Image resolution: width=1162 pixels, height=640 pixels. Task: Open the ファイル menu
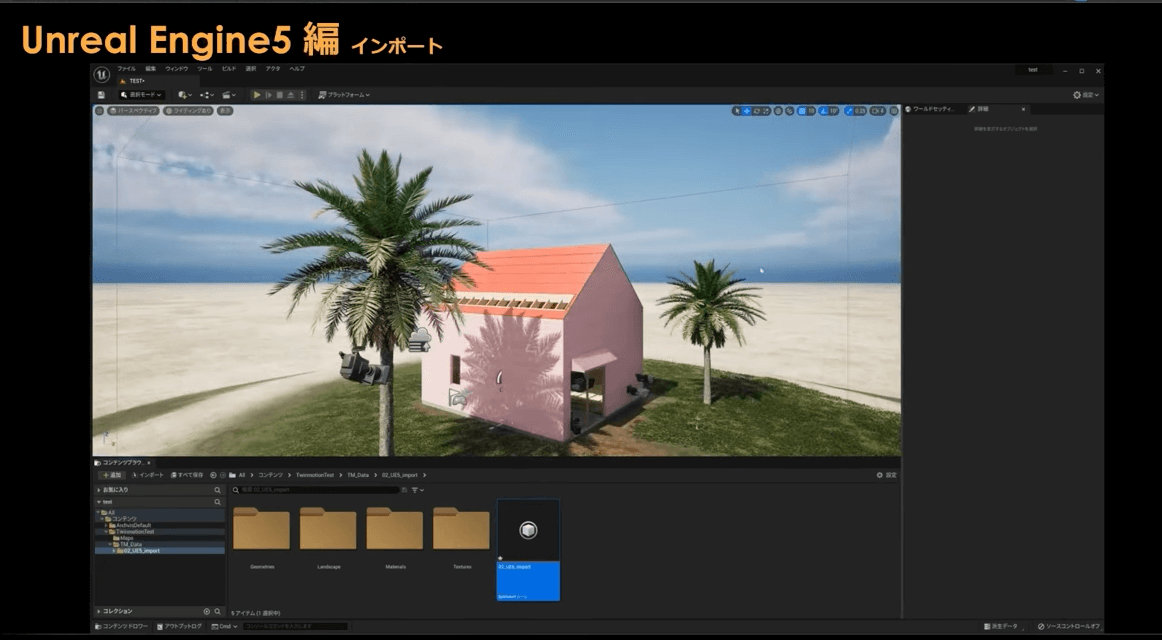[127, 69]
